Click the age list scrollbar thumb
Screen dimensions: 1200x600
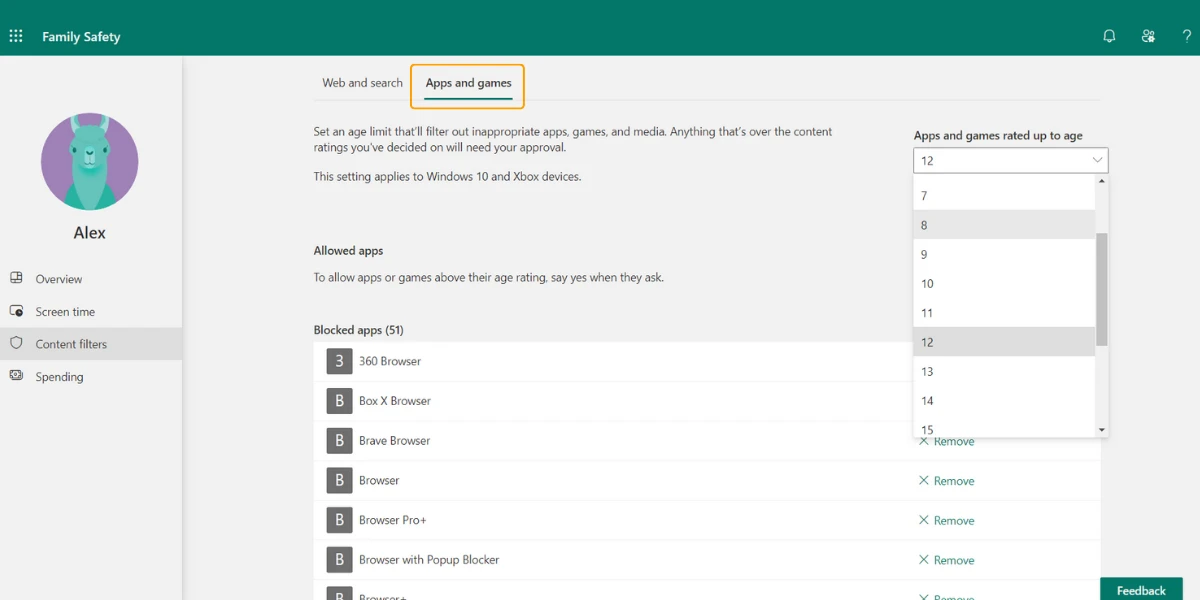(x=1102, y=290)
